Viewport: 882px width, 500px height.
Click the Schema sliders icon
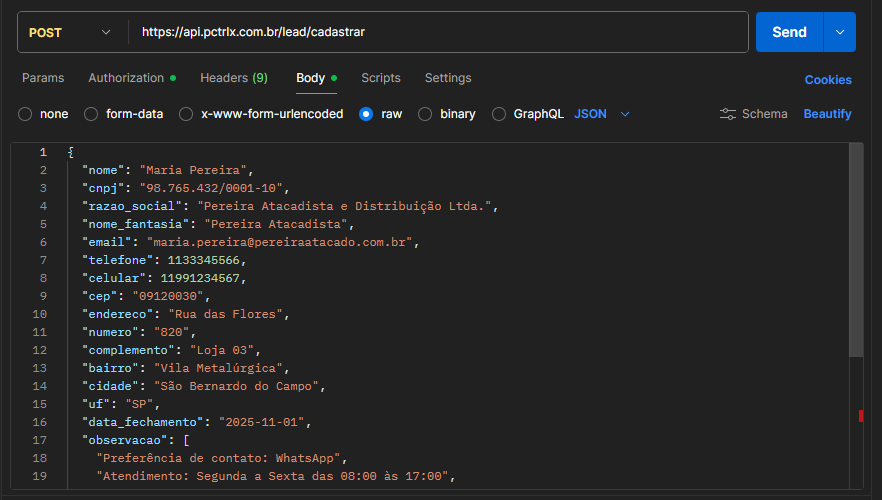[728, 114]
